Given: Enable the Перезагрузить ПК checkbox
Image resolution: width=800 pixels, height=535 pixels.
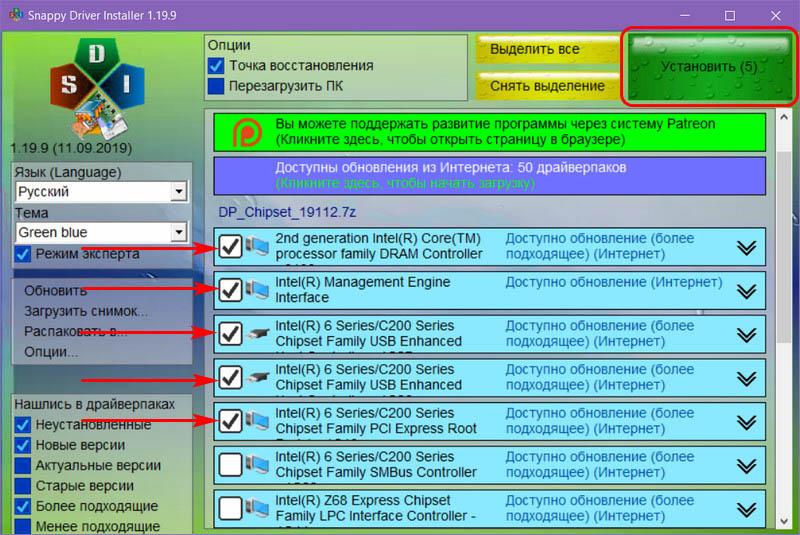Looking at the screenshot, I should point(216,86).
